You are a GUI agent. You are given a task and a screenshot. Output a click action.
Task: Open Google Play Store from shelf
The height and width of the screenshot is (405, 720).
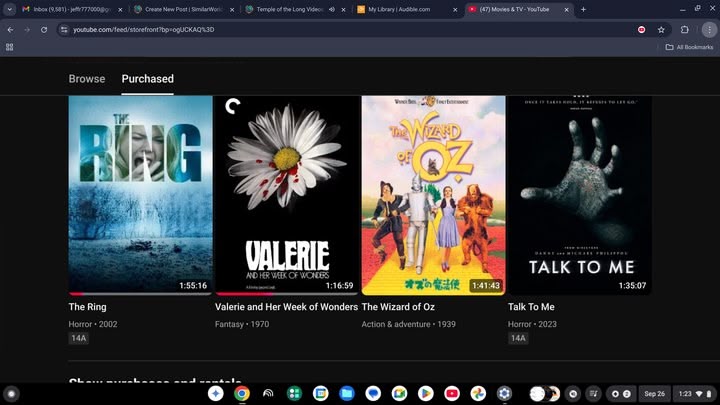coord(425,394)
